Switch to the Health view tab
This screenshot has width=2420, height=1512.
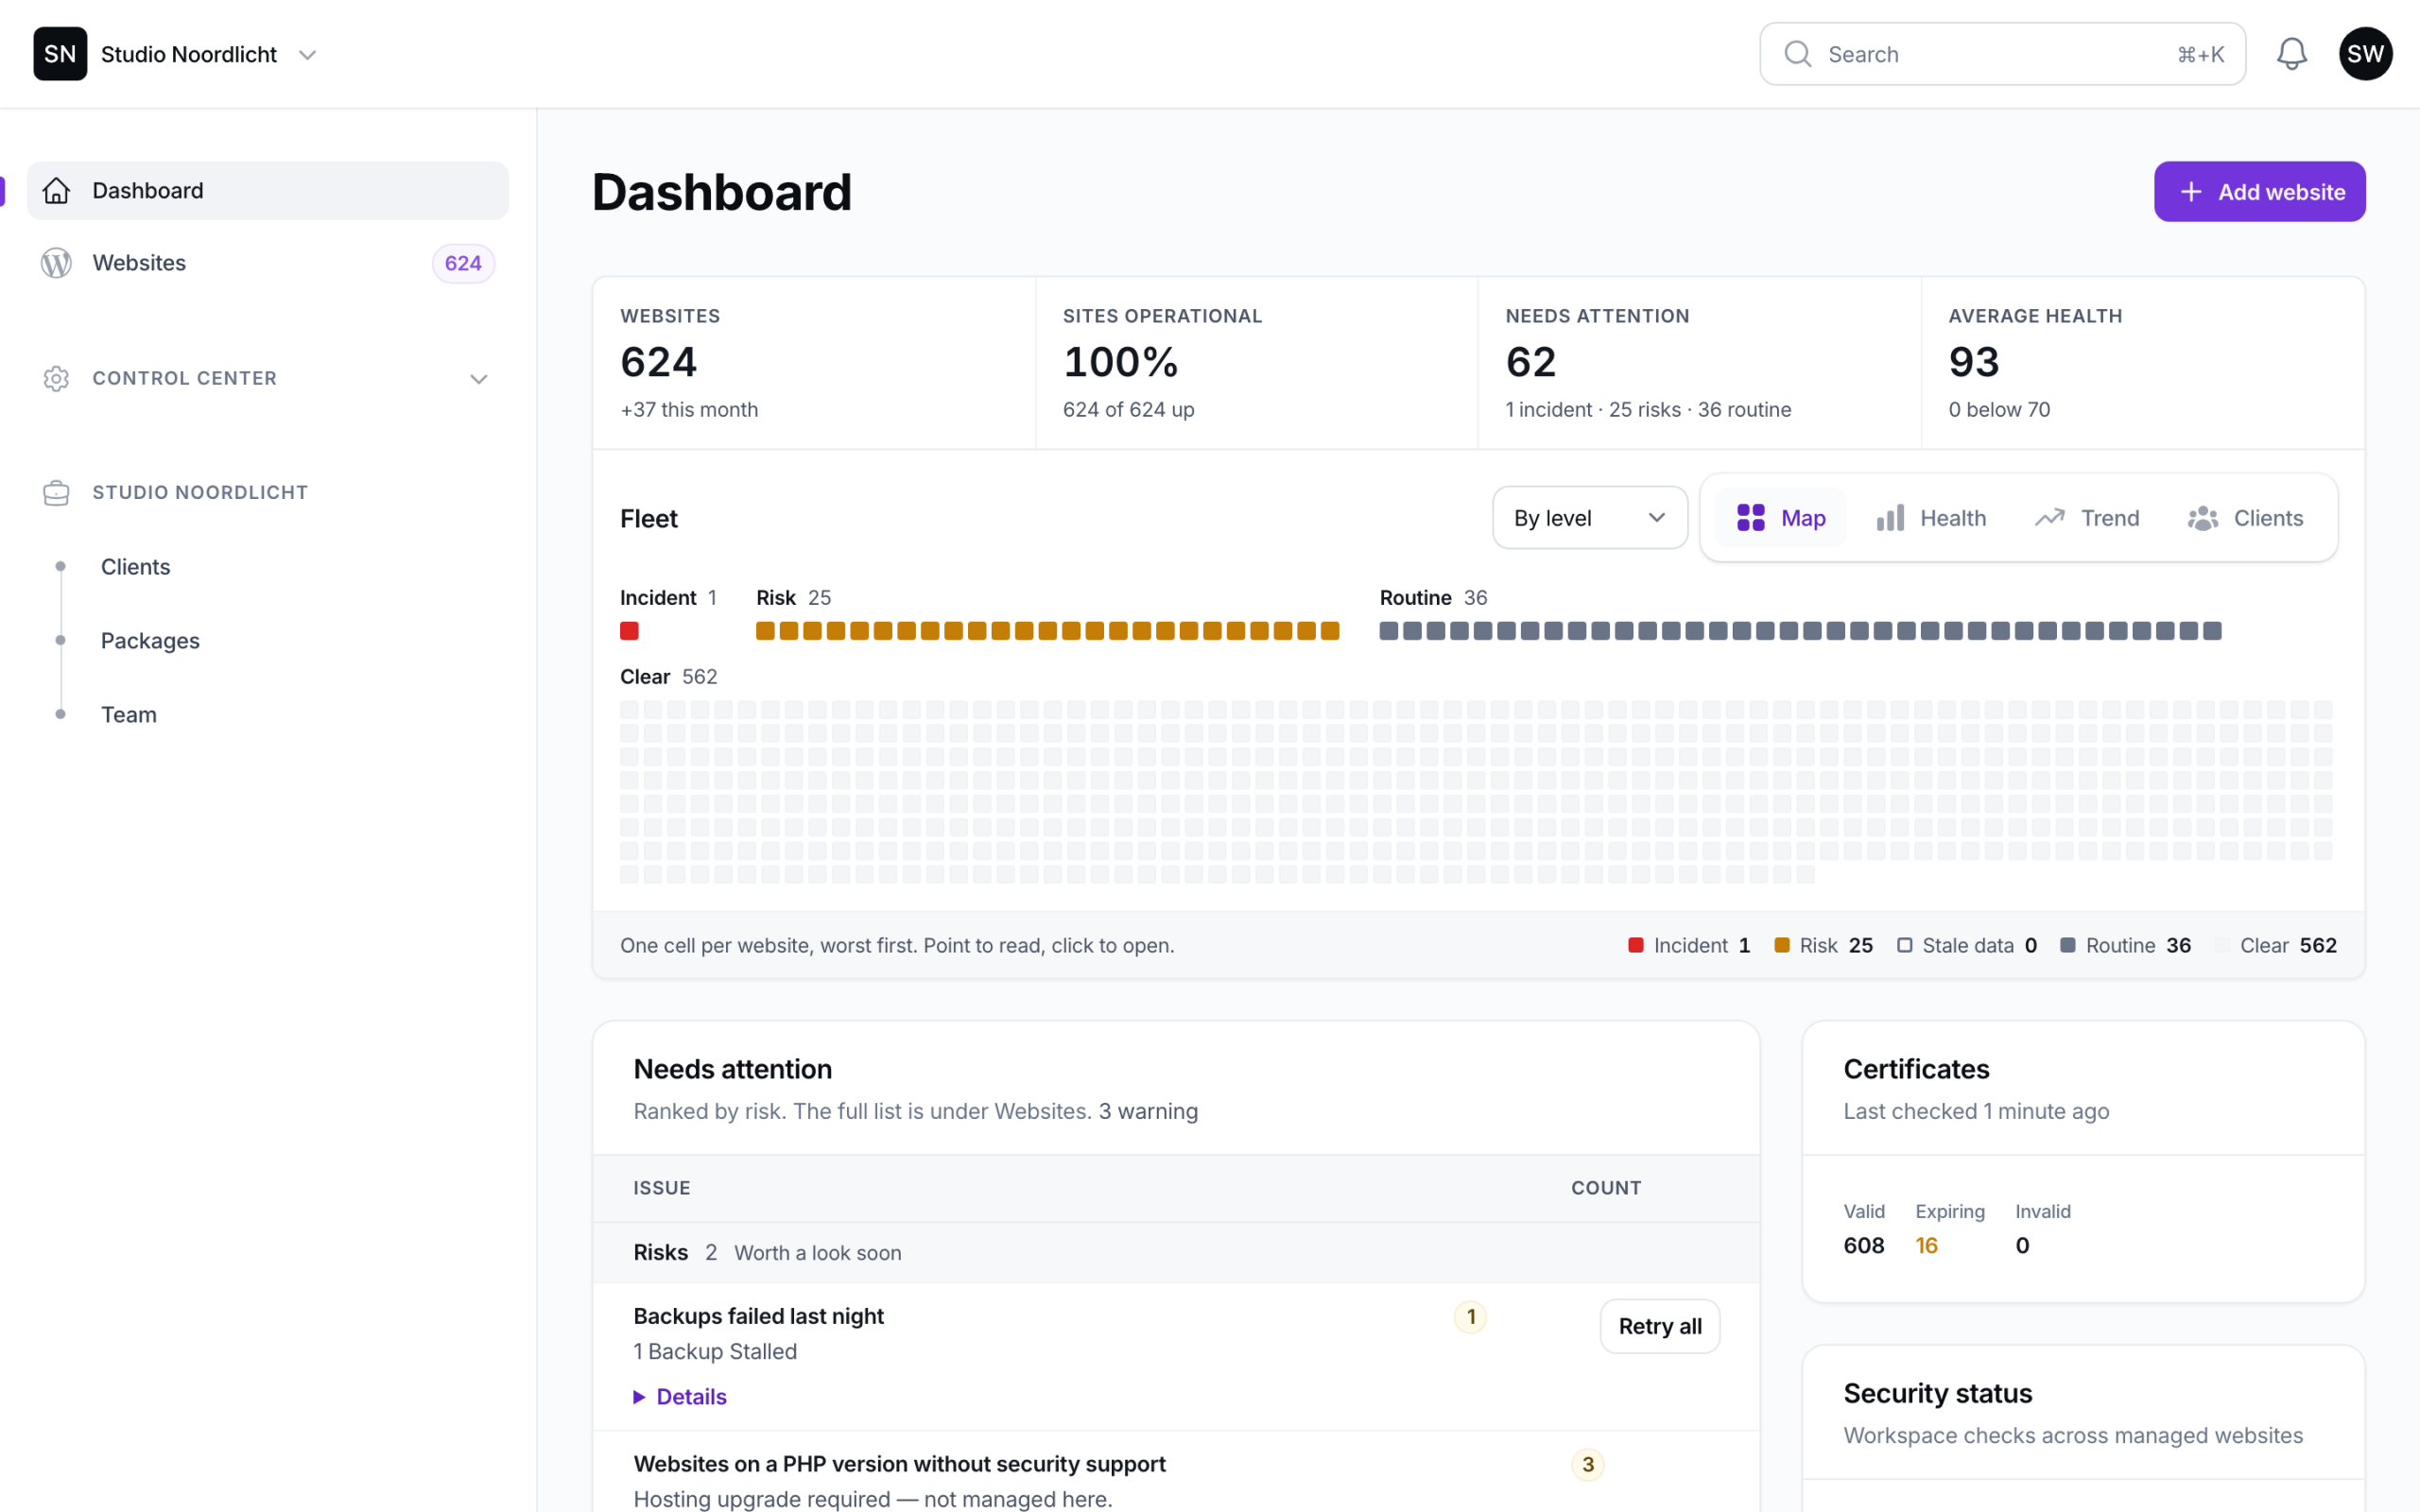[1931, 518]
